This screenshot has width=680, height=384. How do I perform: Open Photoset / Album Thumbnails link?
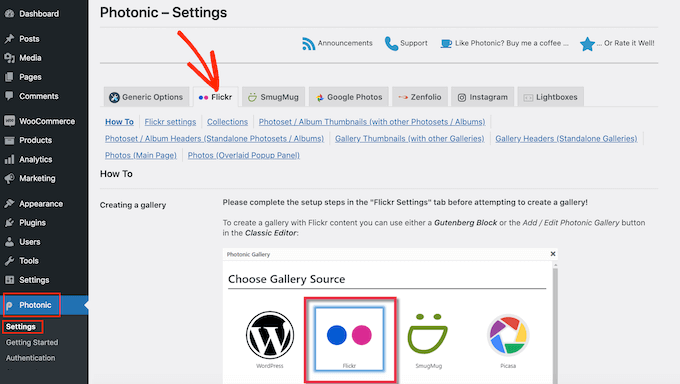[x=372, y=122]
